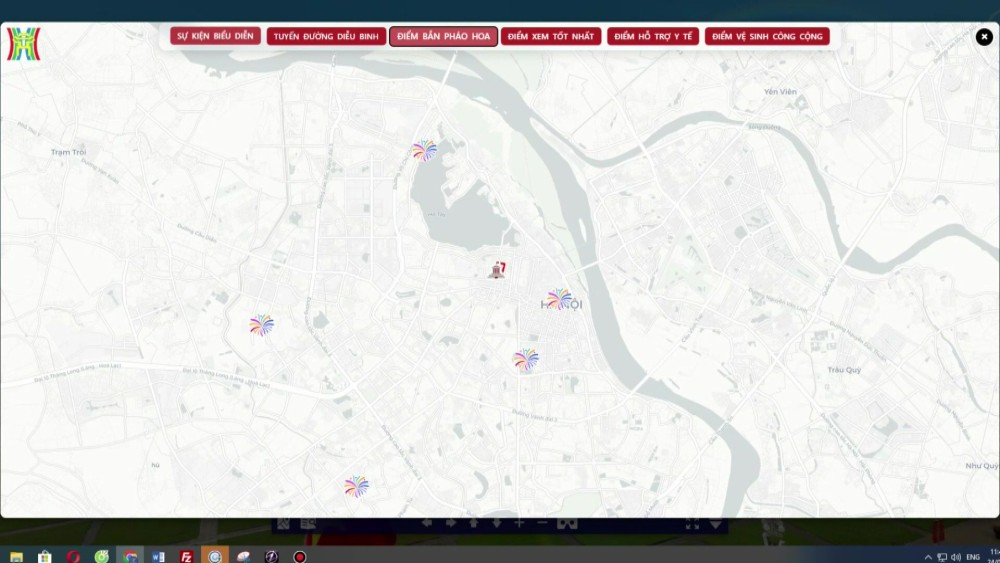The height and width of the screenshot is (563, 1000).
Task: Close the map overlay with X button
Action: pos(984,37)
